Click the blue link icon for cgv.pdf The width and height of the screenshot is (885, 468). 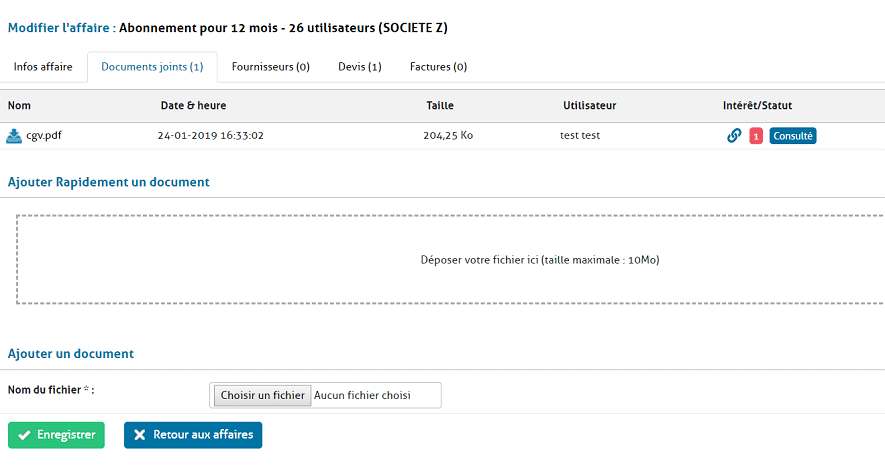(734, 136)
